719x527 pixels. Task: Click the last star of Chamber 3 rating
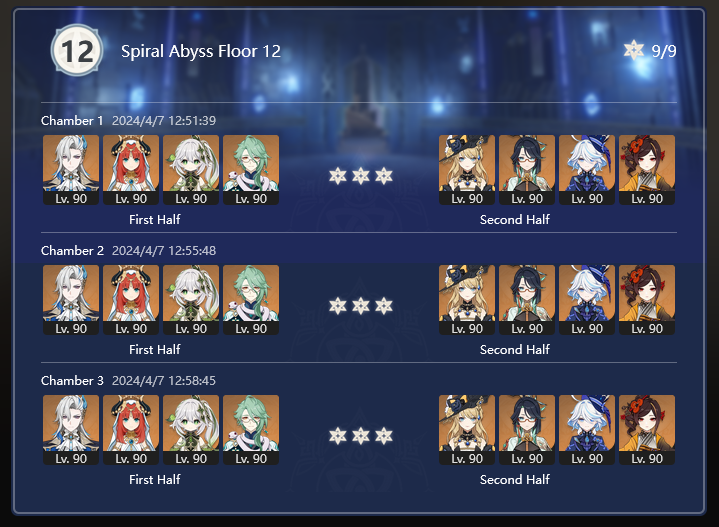tap(384, 436)
